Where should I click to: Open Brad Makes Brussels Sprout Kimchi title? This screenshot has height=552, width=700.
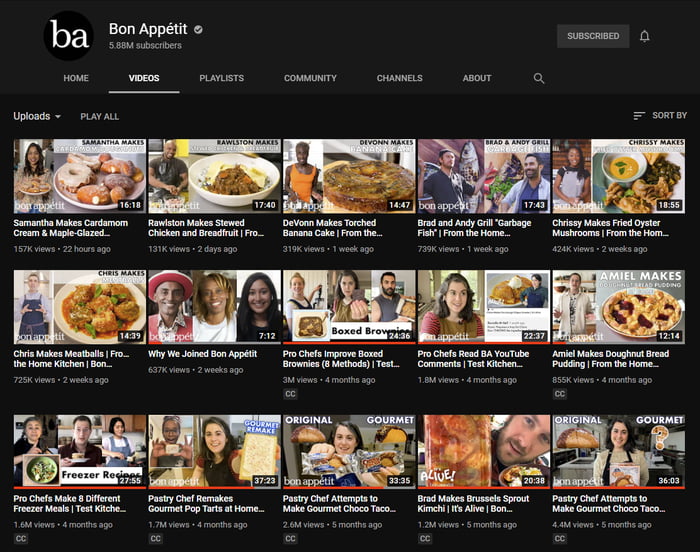pyautogui.click(x=473, y=503)
